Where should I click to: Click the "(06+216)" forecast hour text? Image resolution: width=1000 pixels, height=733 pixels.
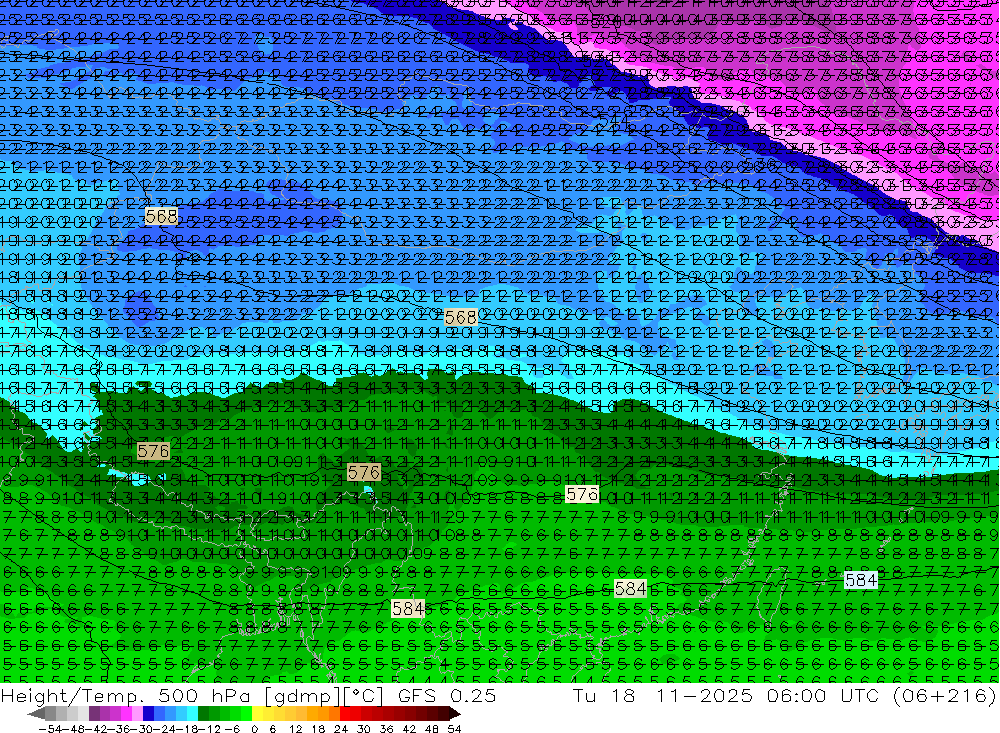(945, 695)
